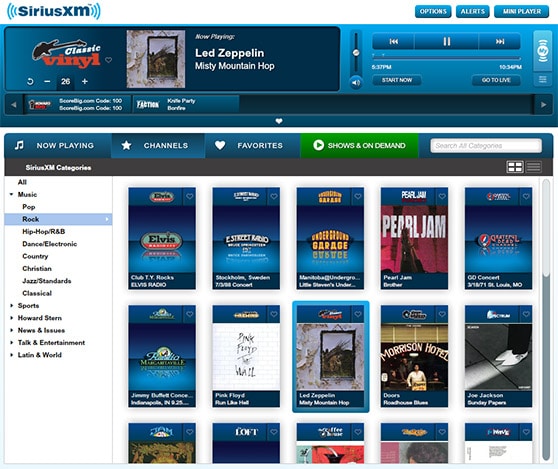Image resolution: width=558 pixels, height=469 pixels.
Task: Increase channel number with plus icon
Action: 85,81
